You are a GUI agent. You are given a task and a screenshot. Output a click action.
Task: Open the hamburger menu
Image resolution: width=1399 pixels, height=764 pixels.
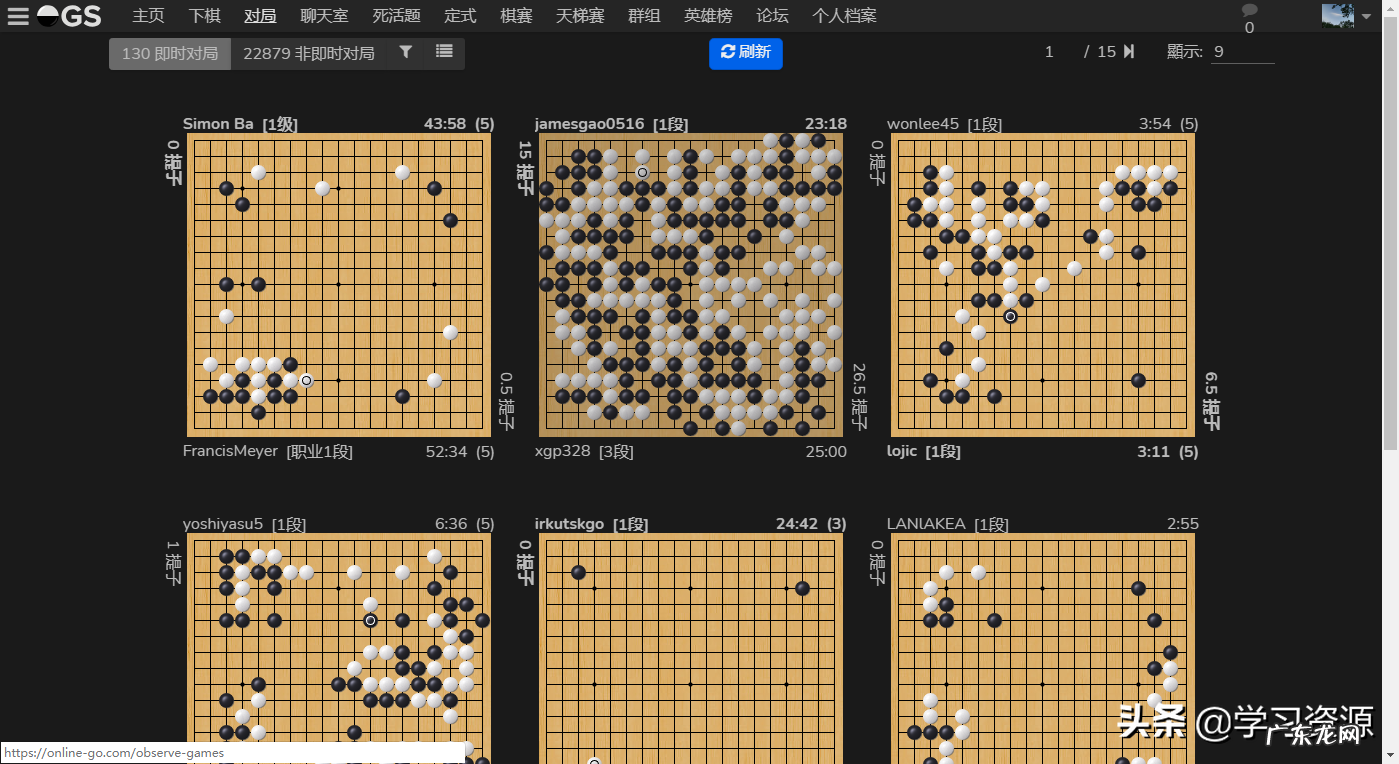(18, 15)
